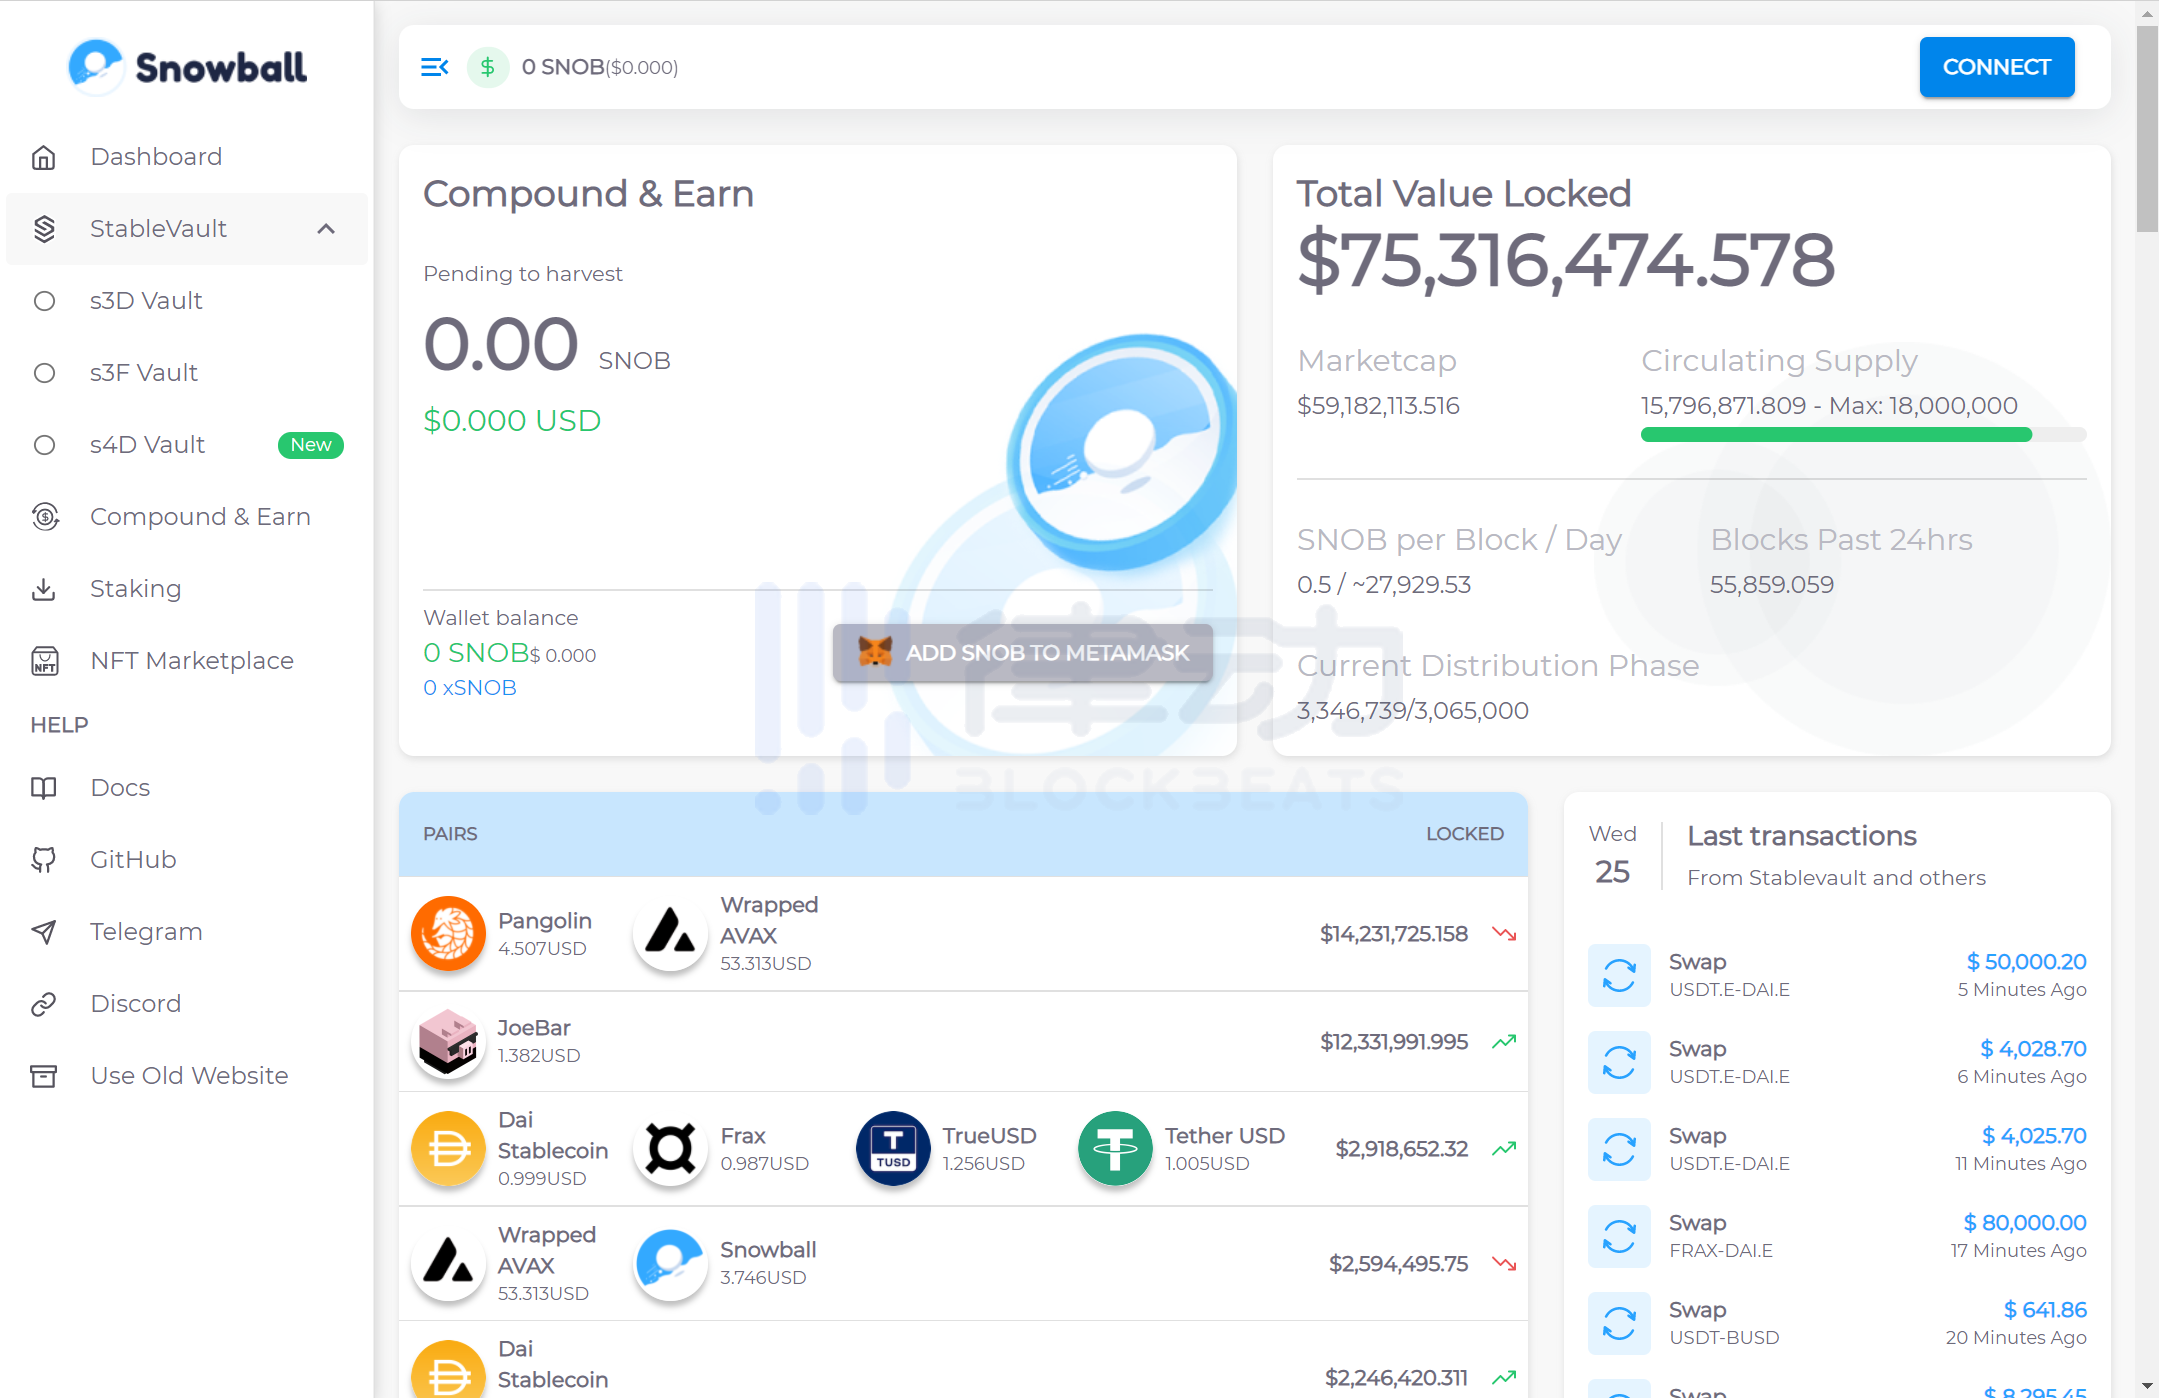Screen dimensions: 2159x1398
Task: Select the s3F Vault radio circle
Action: 44,373
